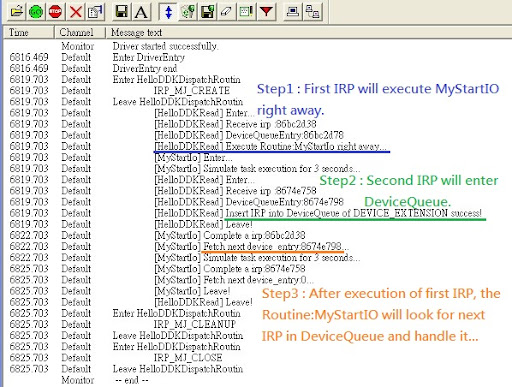Click the IRP_MJ_CLEANUP message

coord(195,324)
